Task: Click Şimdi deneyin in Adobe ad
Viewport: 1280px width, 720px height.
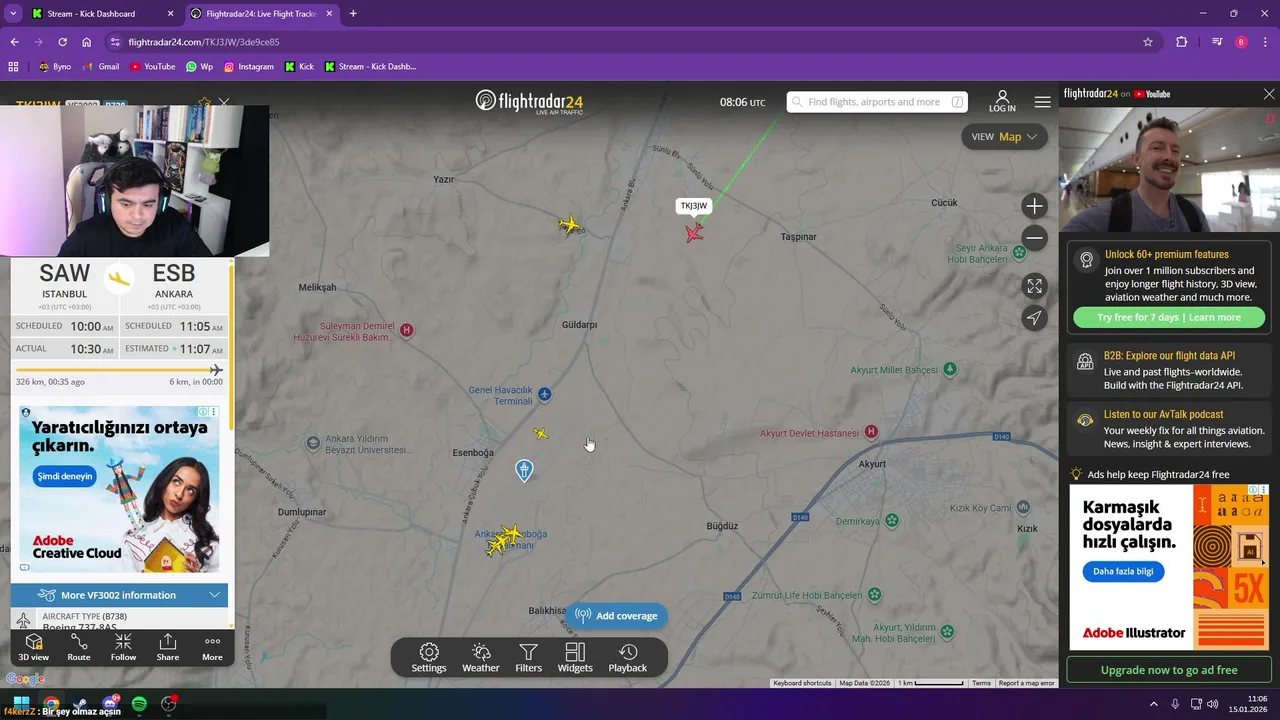Action: [x=65, y=476]
